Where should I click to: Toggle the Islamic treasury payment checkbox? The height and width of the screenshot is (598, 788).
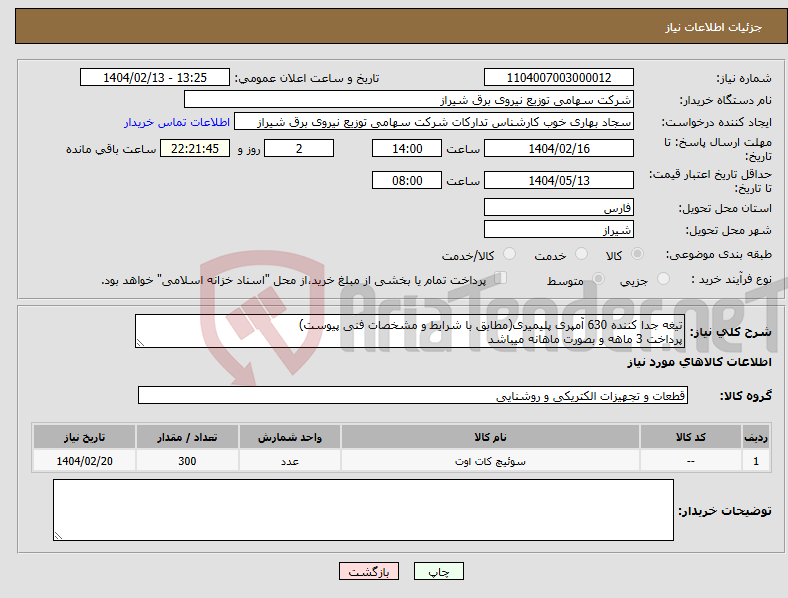(x=501, y=277)
